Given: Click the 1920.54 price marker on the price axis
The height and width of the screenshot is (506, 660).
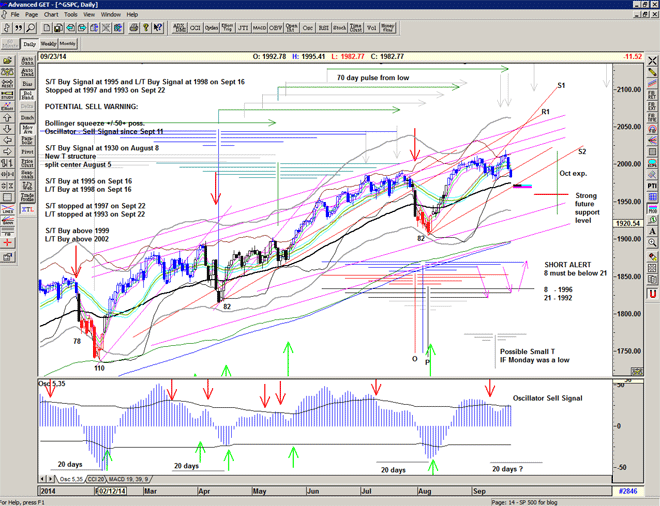Looking at the screenshot, I should click(626, 224).
